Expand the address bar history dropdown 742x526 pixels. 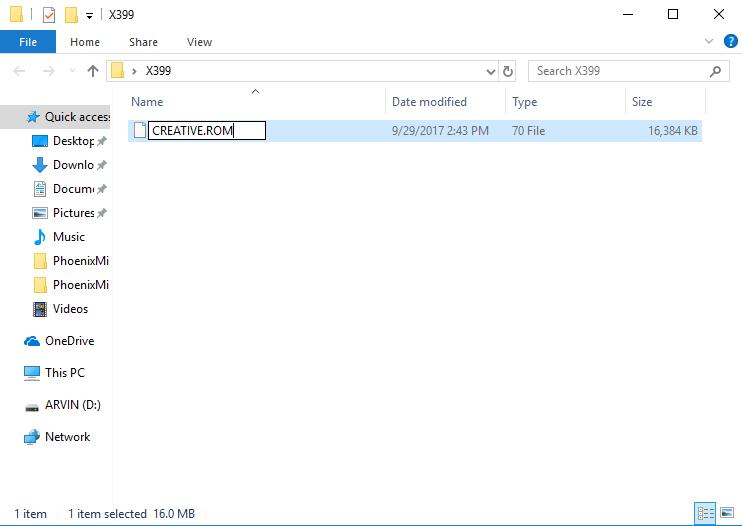click(490, 72)
